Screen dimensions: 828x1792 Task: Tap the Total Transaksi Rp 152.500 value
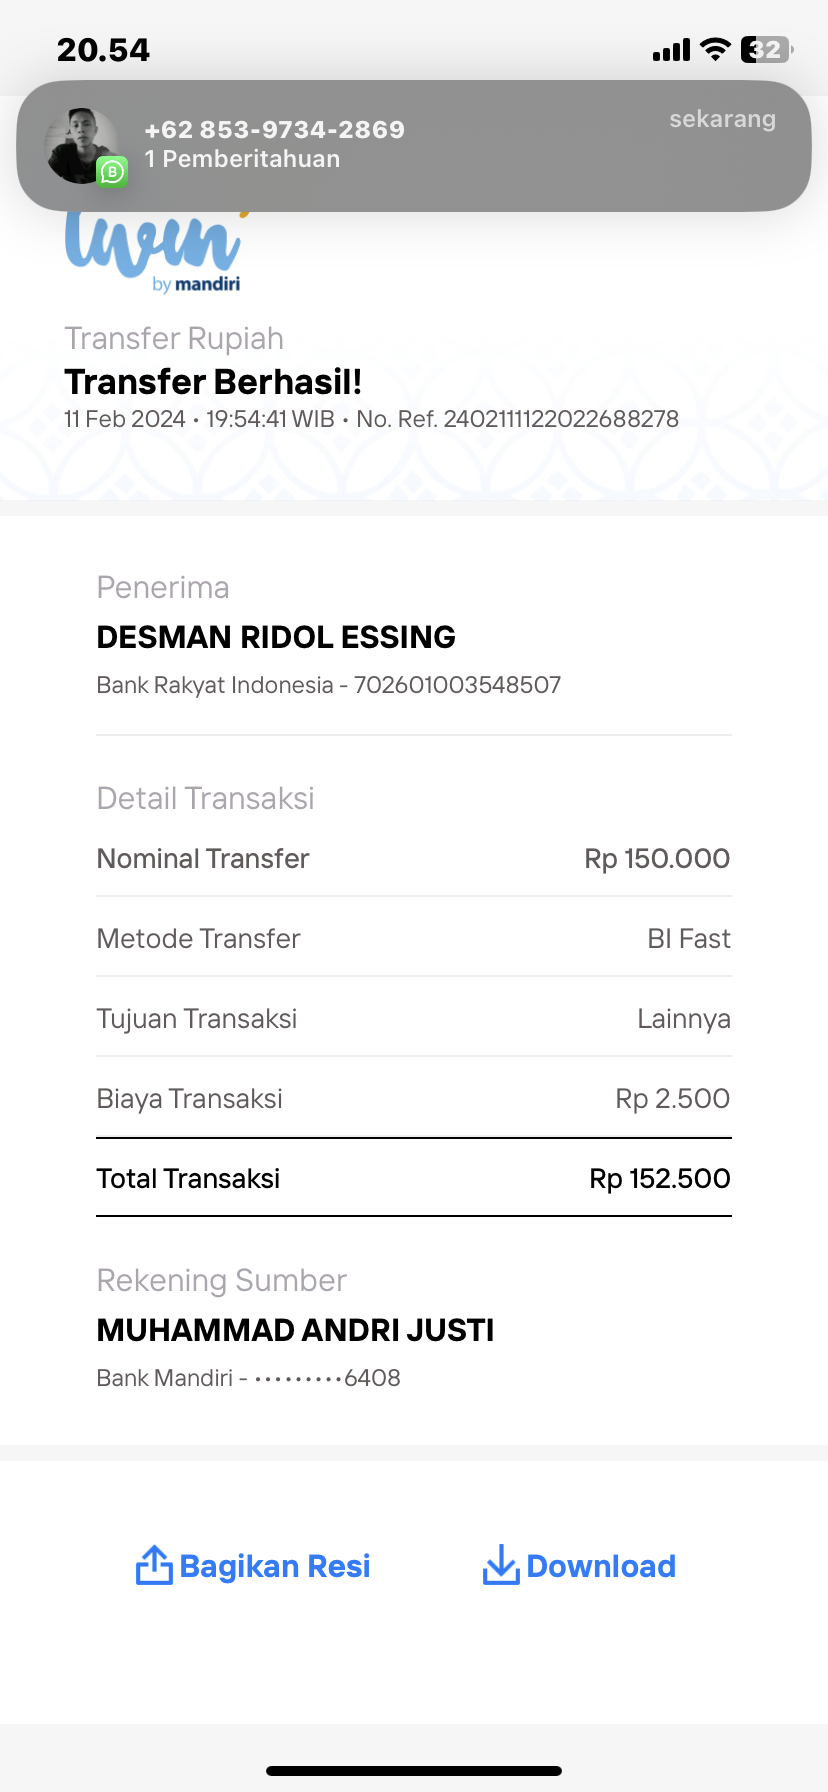coord(660,1179)
